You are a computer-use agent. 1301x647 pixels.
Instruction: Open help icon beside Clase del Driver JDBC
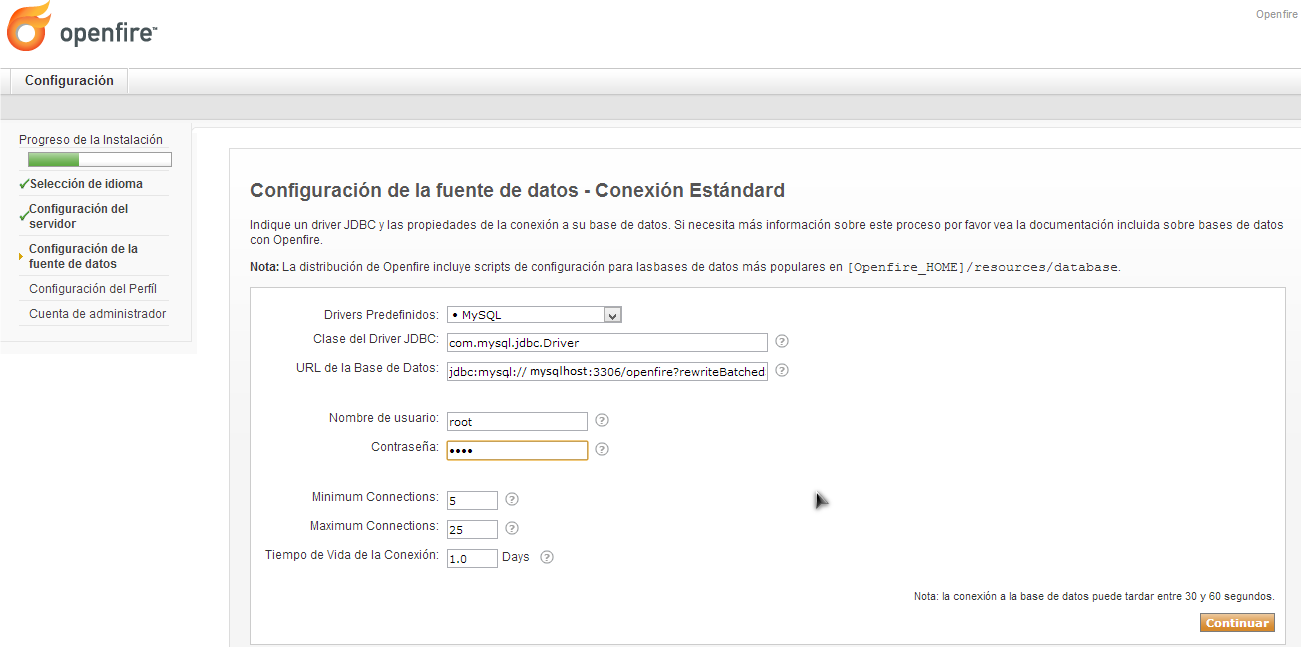coord(782,341)
